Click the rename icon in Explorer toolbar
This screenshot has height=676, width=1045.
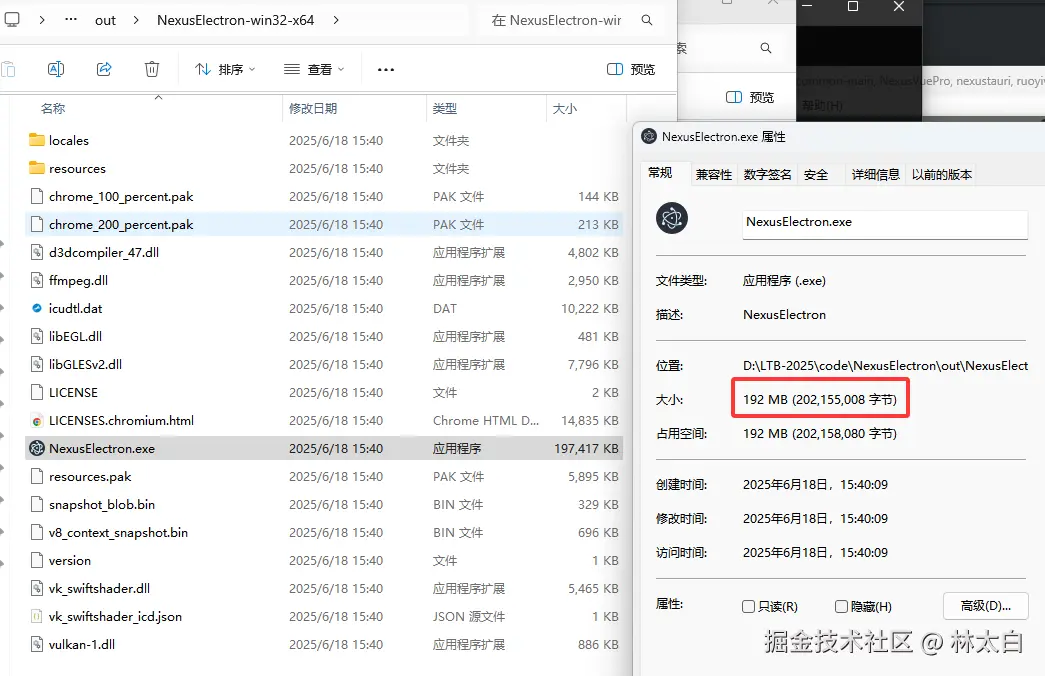56,69
